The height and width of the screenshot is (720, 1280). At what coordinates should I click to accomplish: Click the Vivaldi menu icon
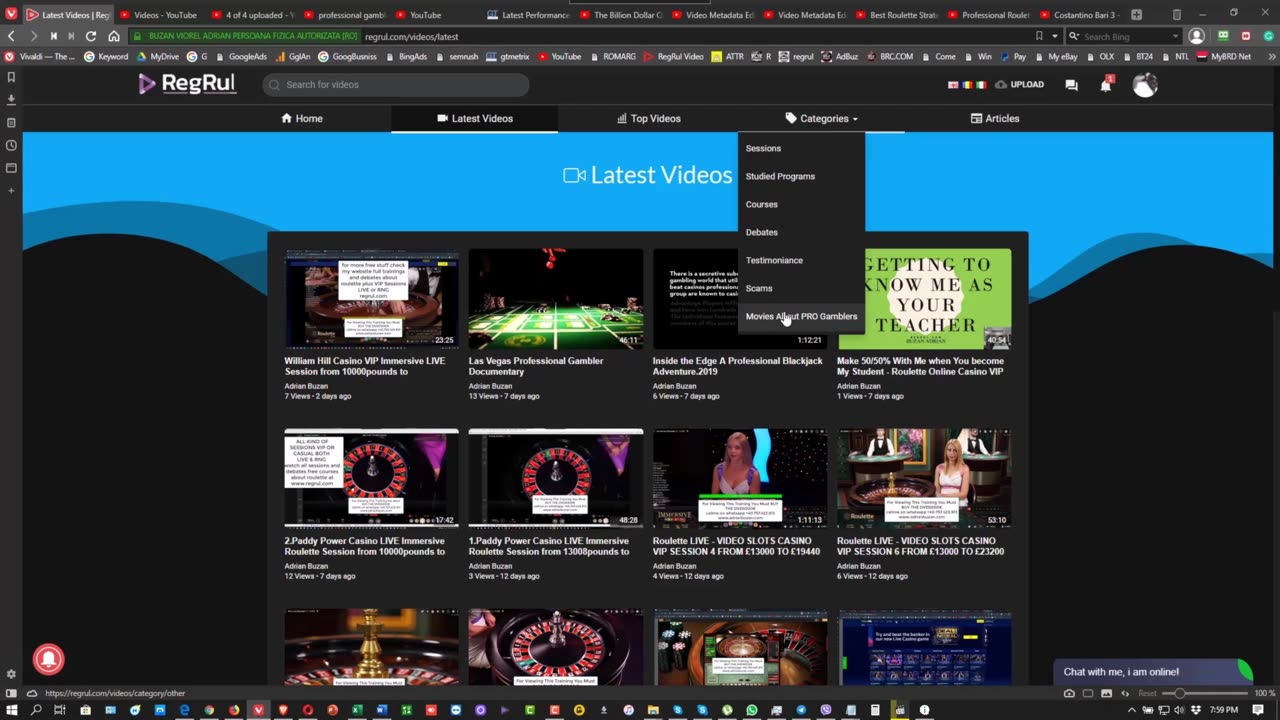click(11, 15)
